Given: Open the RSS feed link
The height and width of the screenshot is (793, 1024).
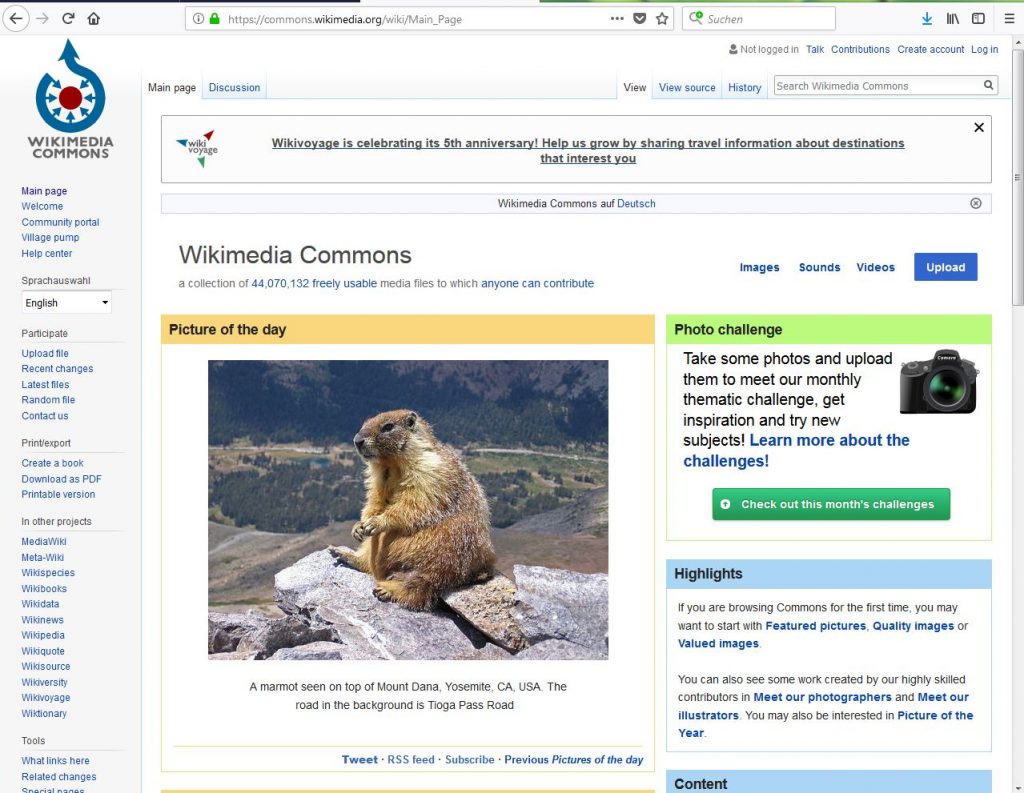Looking at the screenshot, I should coord(411,760).
